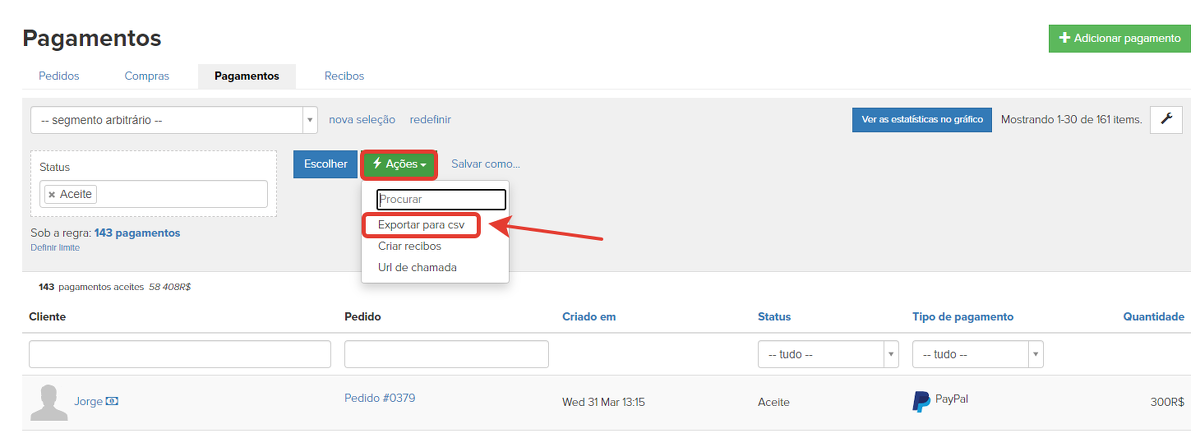This screenshot has height=438, width=1200.
Task: Click the Adicionar pagamento button
Action: [x=1119, y=38]
